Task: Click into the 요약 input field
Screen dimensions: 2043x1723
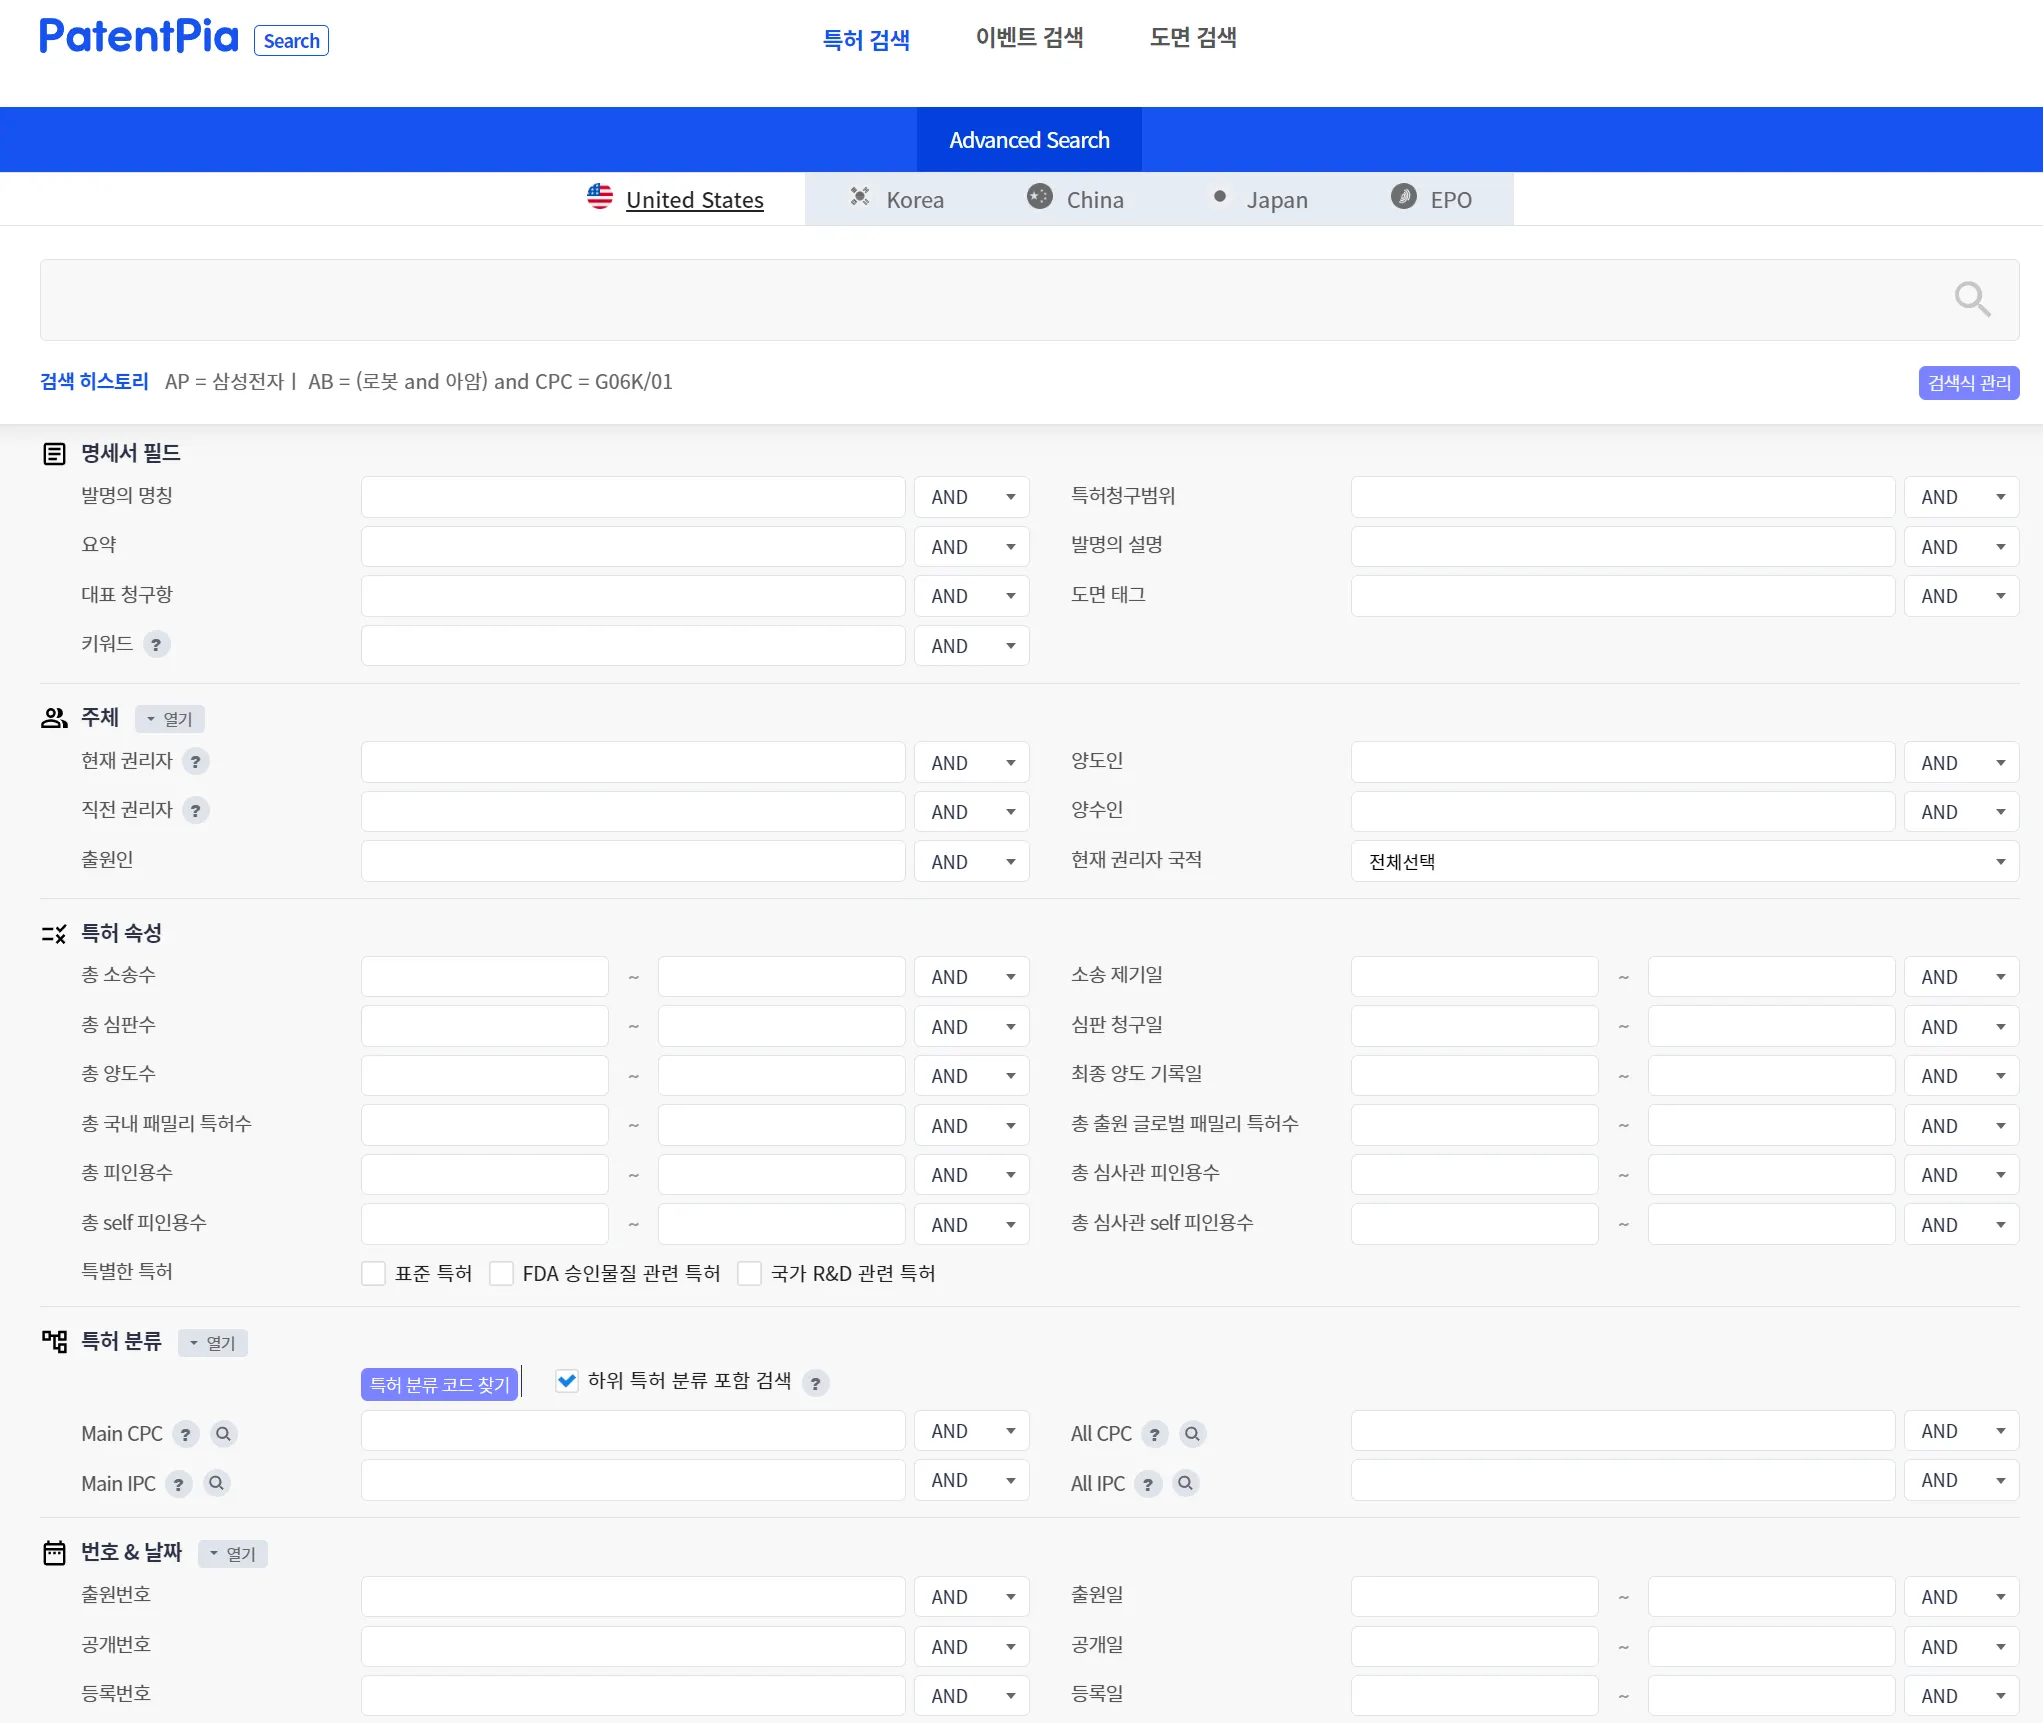Action: click(x=632, y=547)
